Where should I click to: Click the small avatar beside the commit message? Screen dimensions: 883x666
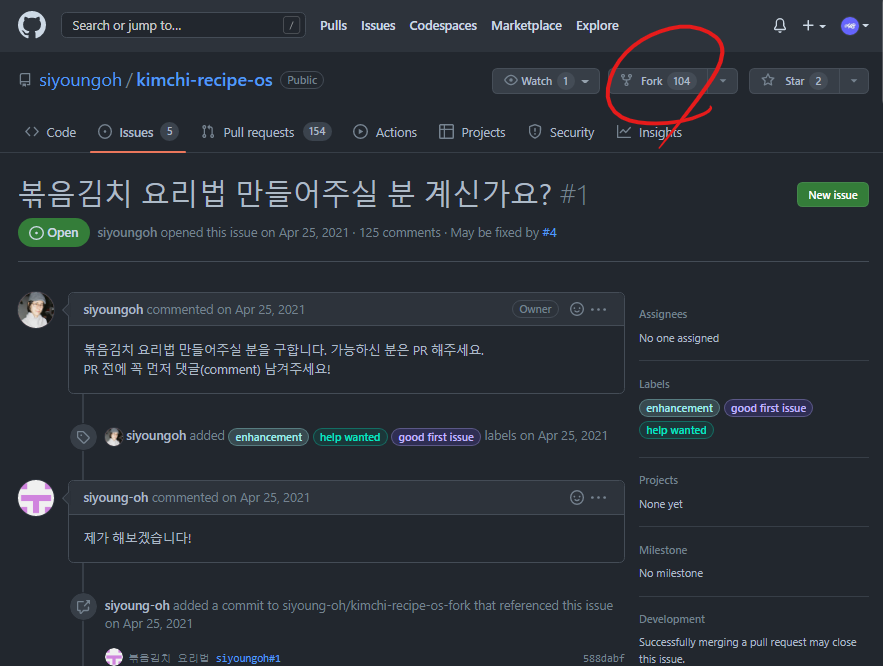[114, 657]
